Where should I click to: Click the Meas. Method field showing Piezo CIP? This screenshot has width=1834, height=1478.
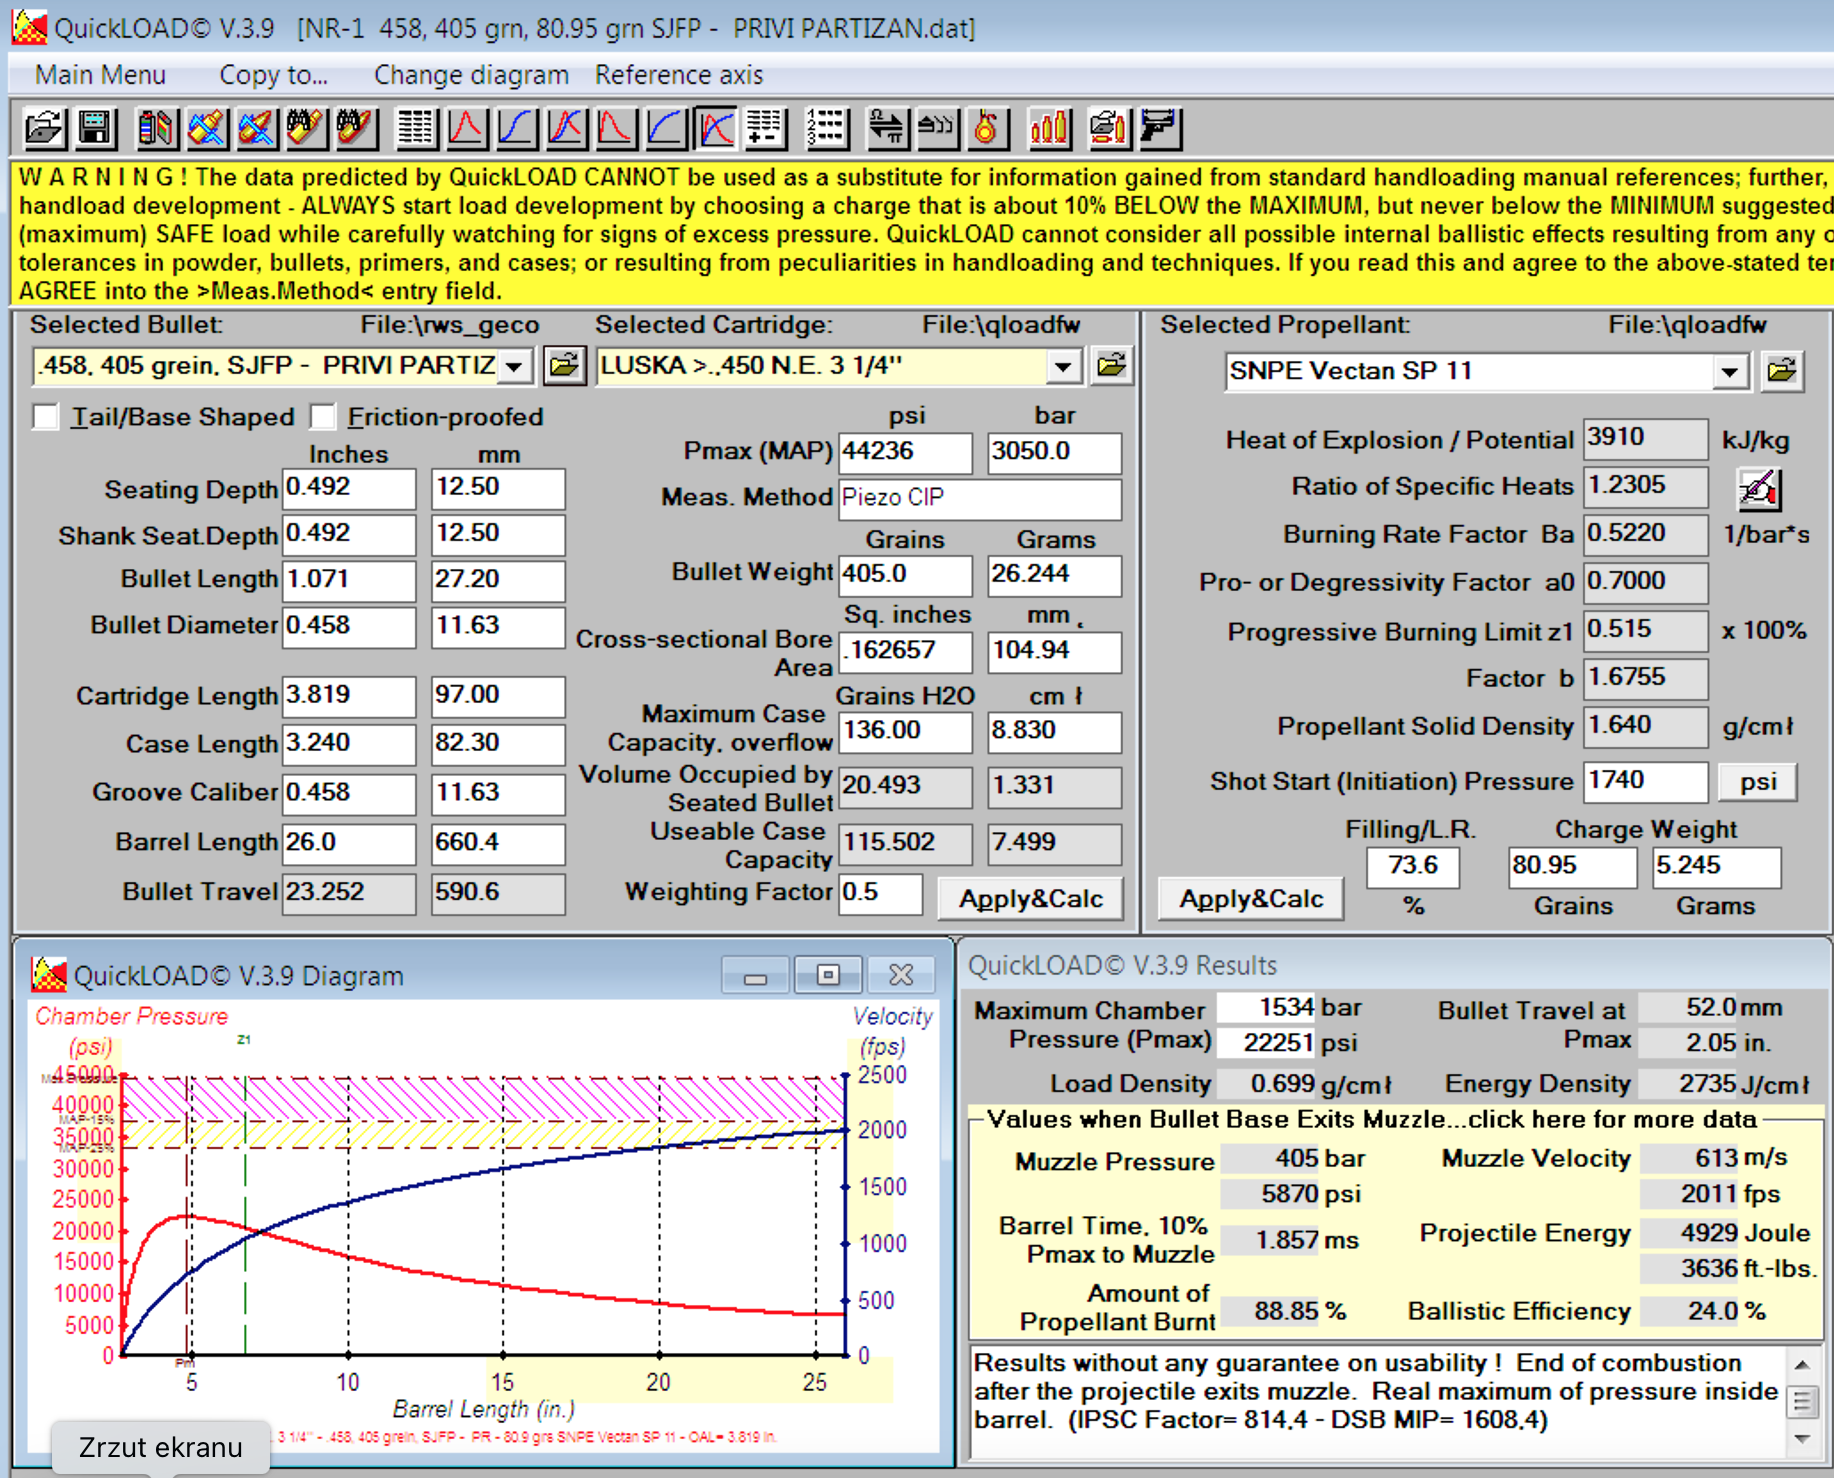[980, 498]
